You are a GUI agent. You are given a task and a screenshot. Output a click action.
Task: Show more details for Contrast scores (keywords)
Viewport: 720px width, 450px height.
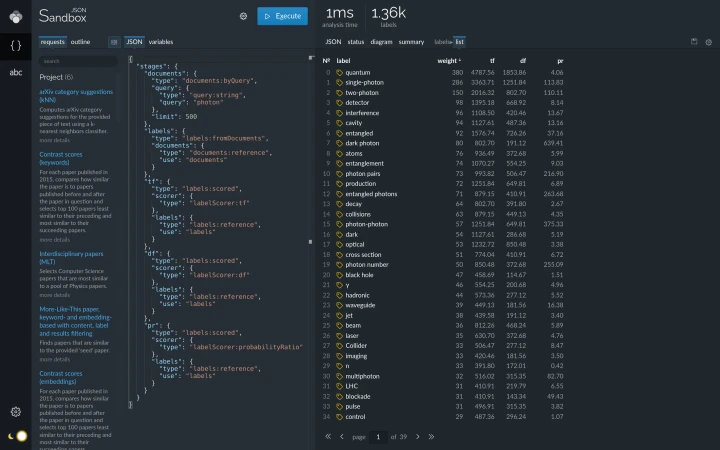pos(55,240)
